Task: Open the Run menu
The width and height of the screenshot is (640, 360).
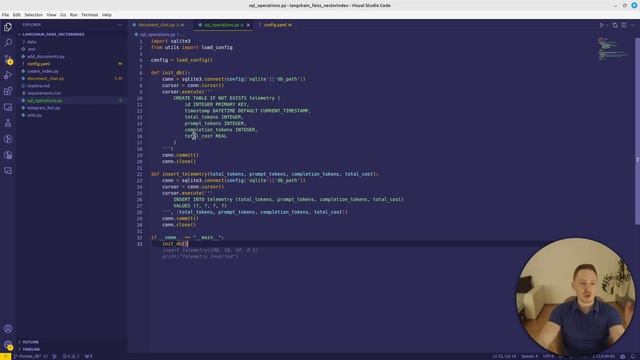Action: tap(73, 15)
